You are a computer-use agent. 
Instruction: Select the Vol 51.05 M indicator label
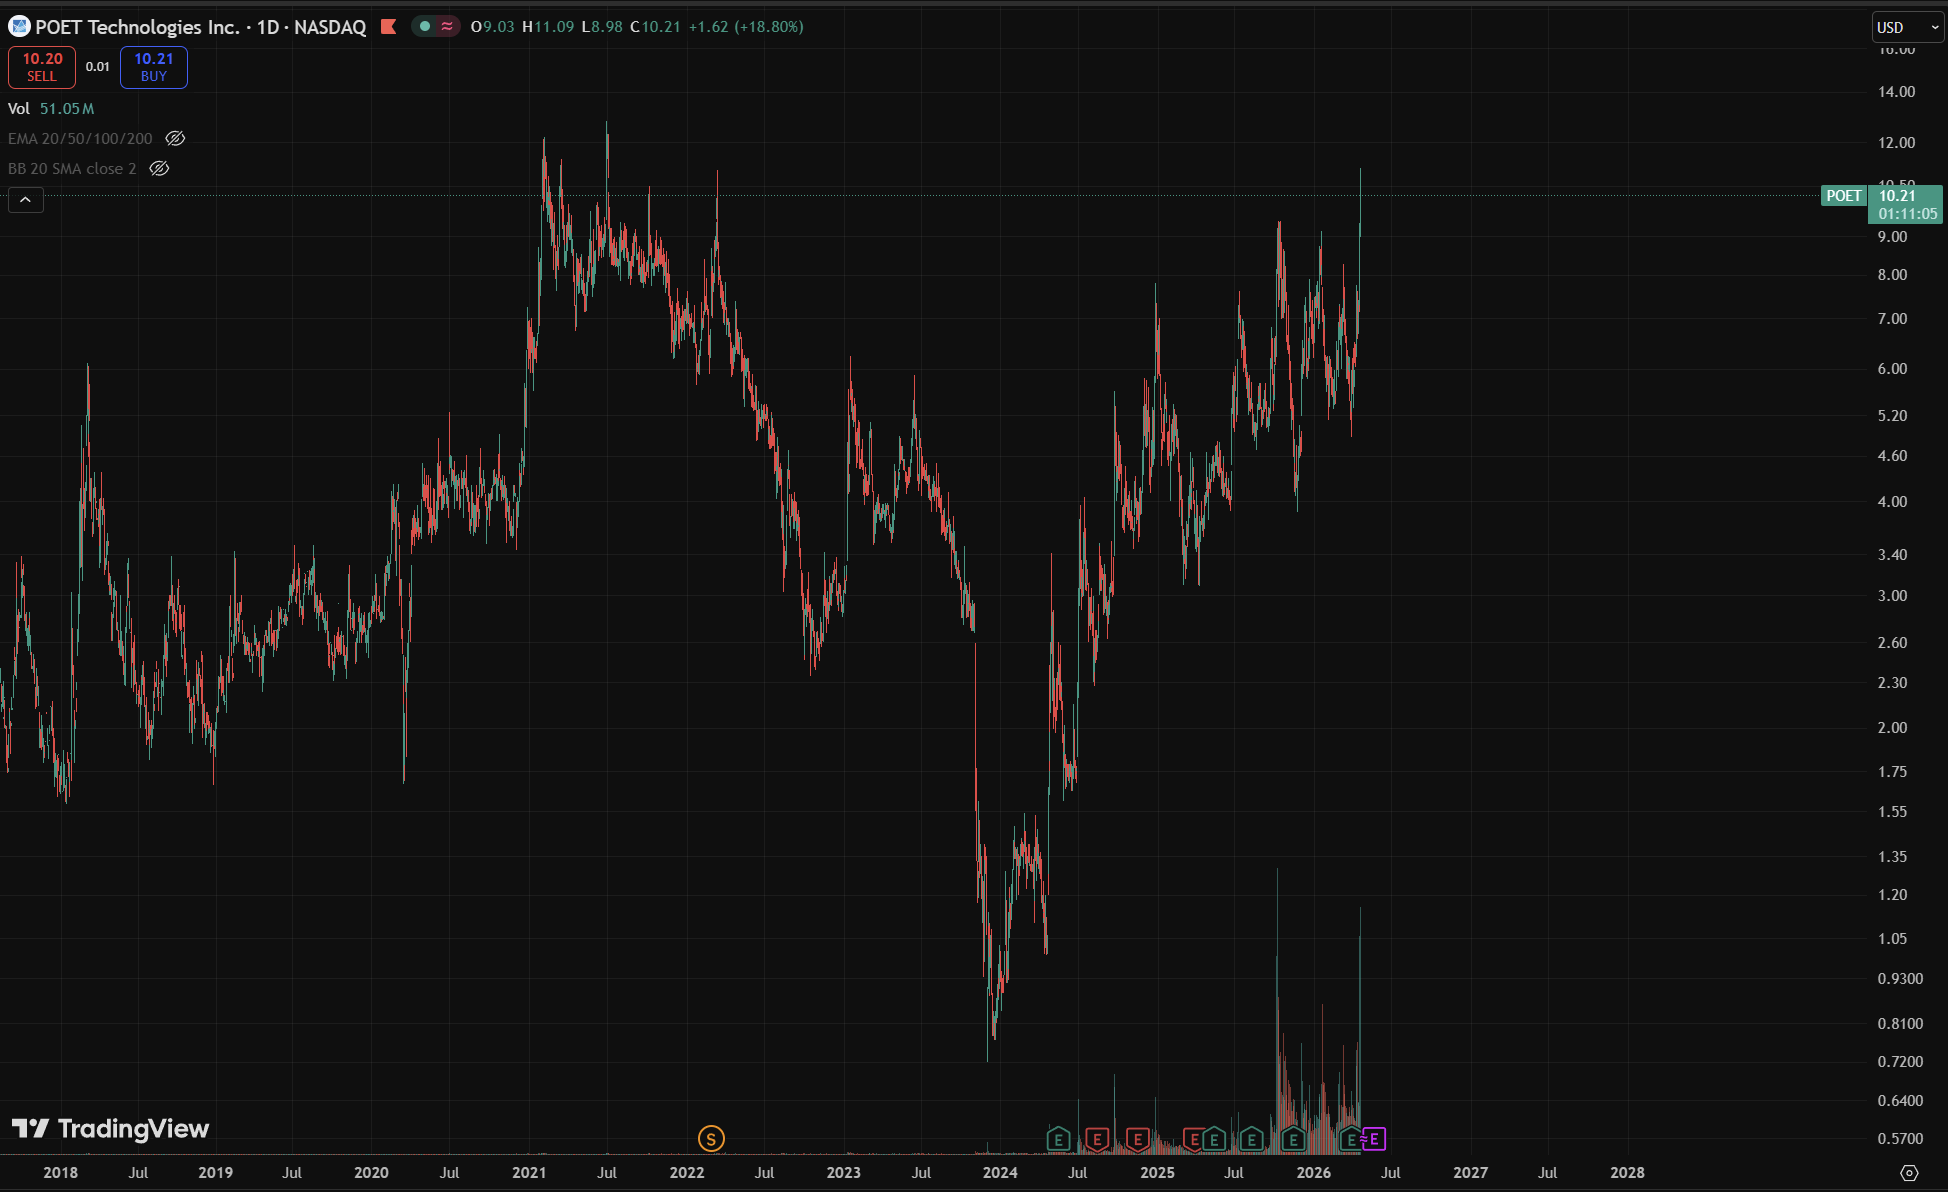(51, 109)
